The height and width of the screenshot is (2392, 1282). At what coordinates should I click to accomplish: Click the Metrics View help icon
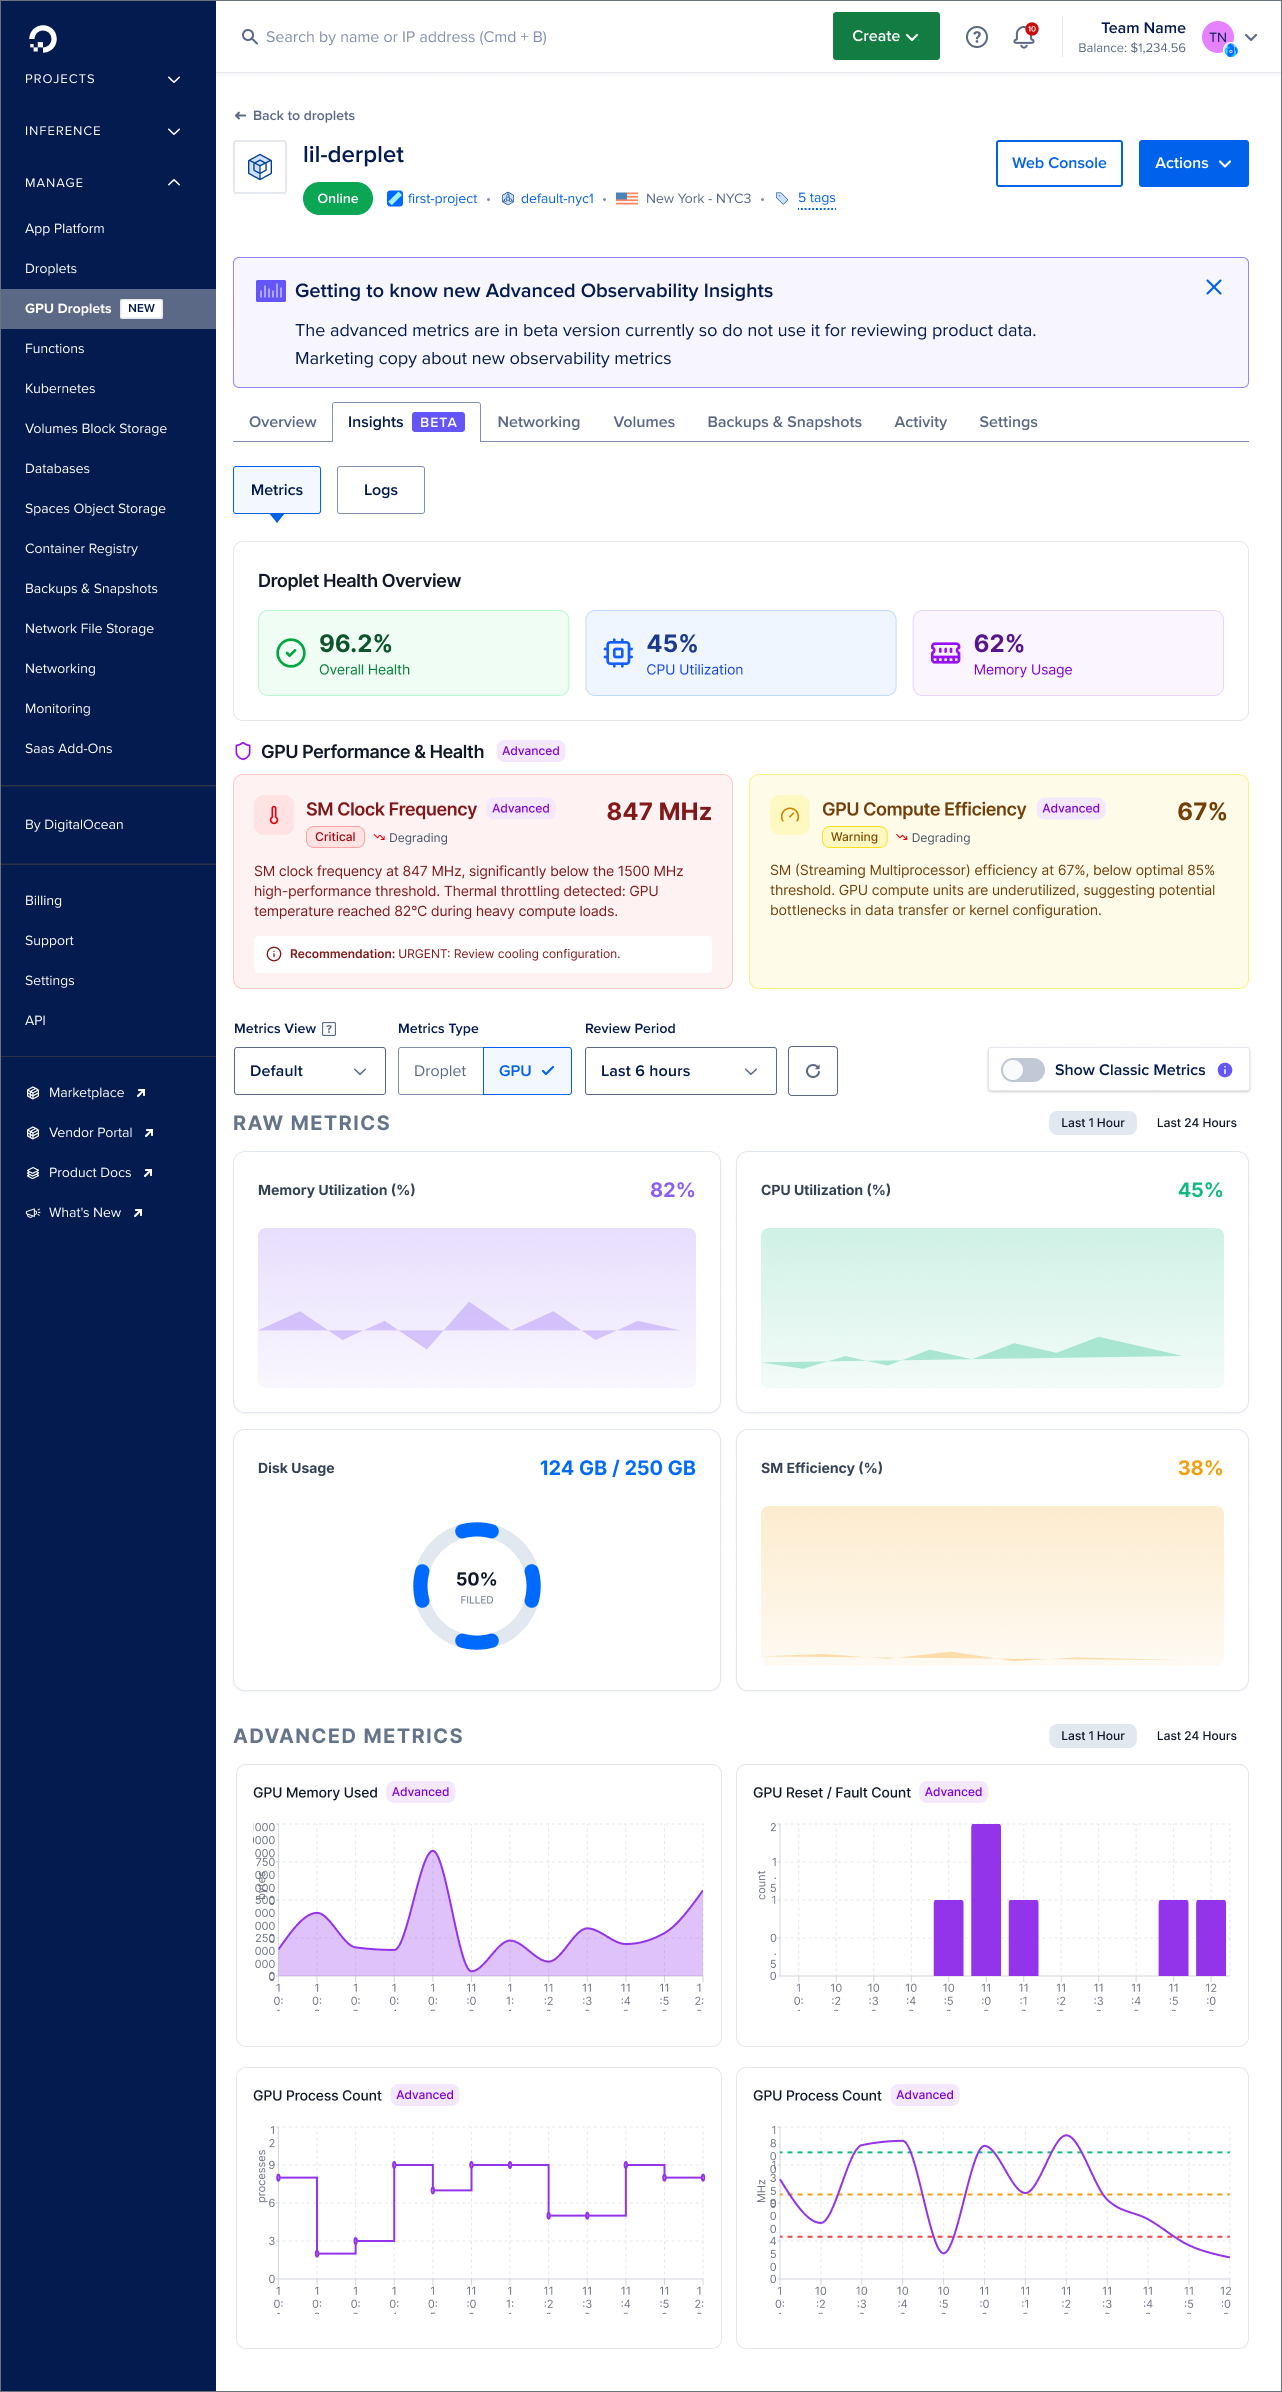(329, 1029)
